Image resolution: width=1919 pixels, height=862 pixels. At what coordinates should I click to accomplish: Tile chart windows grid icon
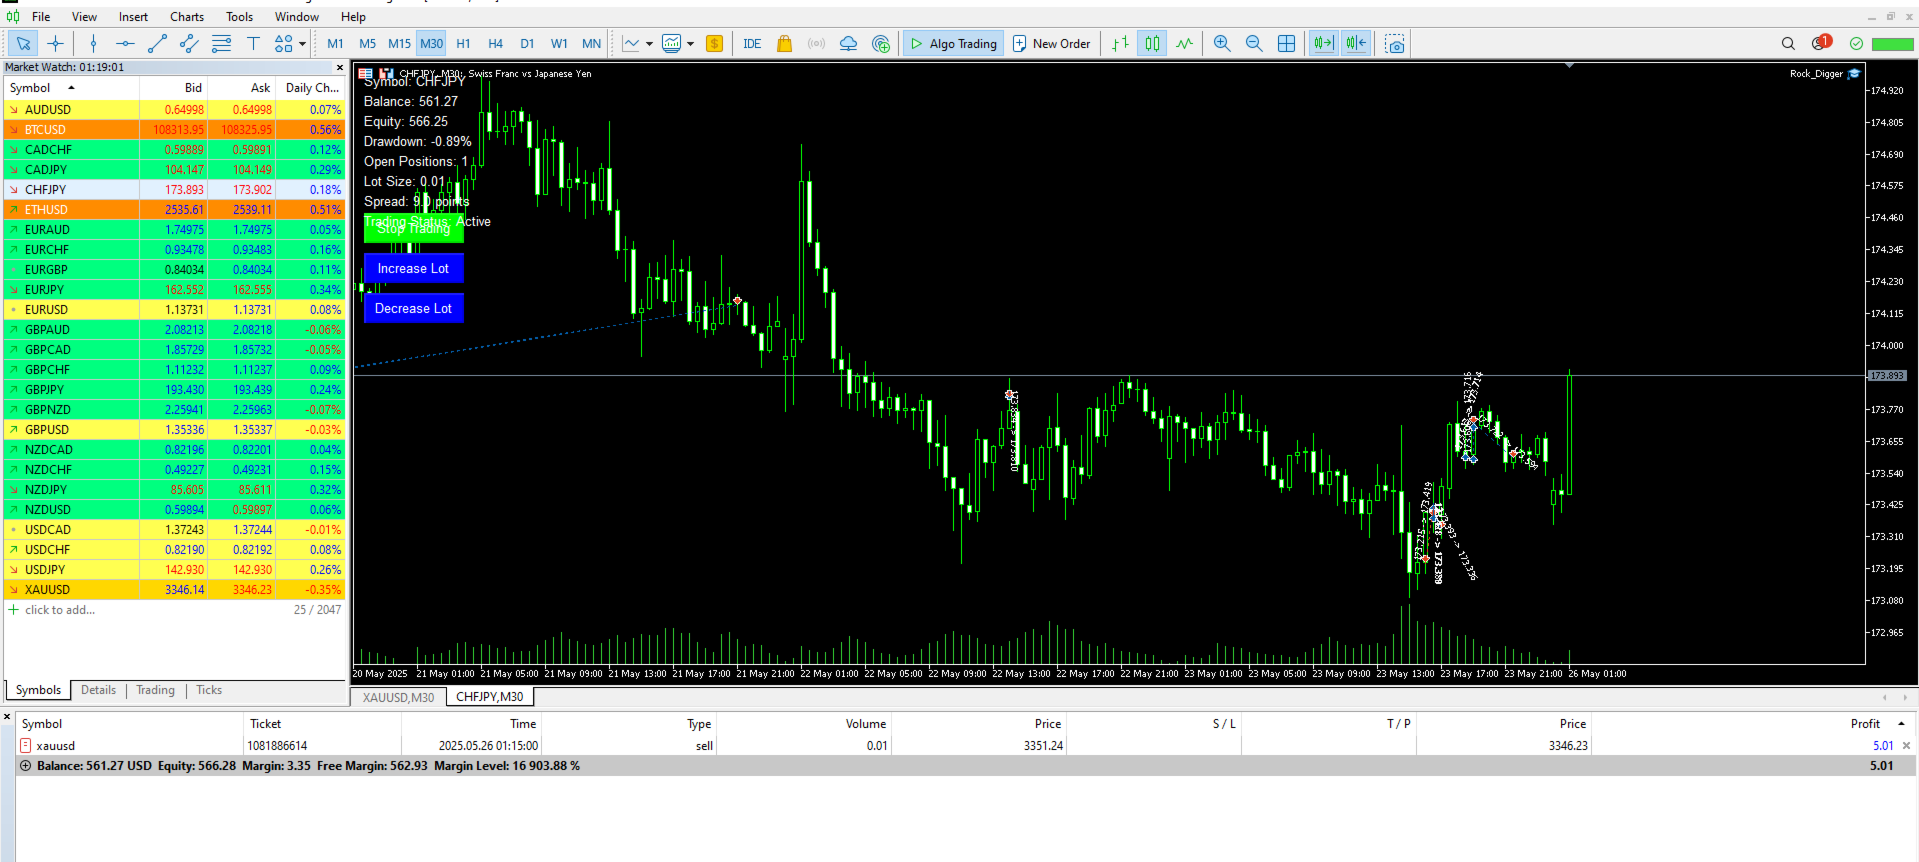tap(1286, 43)
